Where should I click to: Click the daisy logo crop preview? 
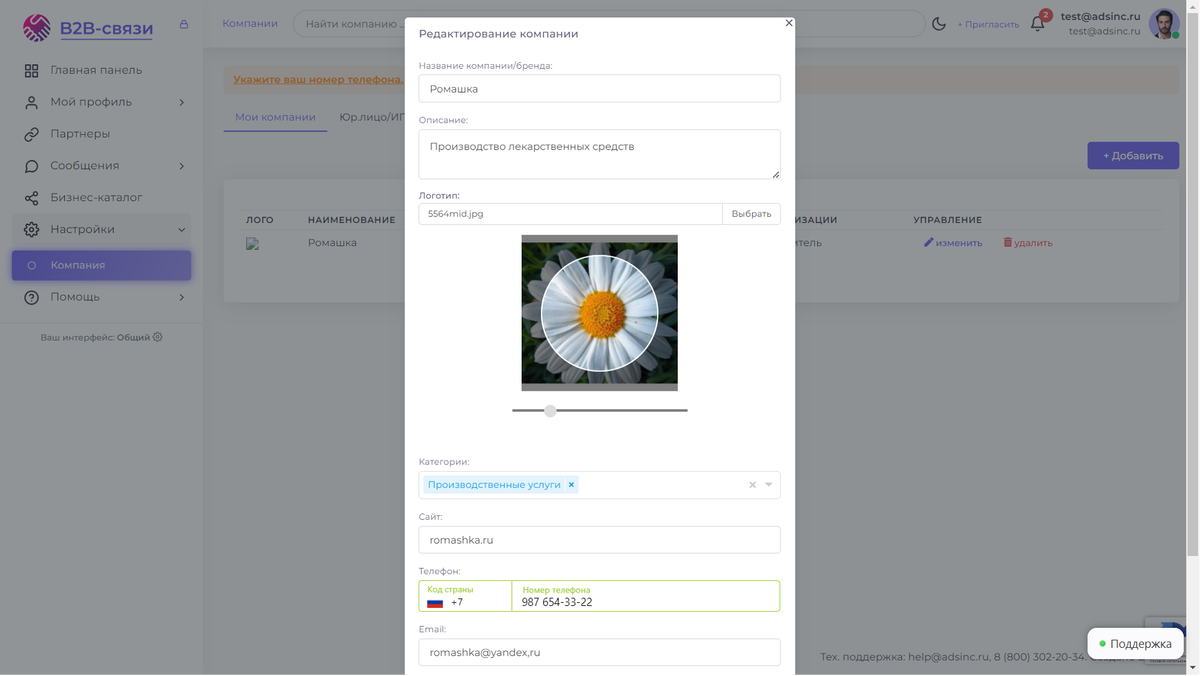coord(600,313)
